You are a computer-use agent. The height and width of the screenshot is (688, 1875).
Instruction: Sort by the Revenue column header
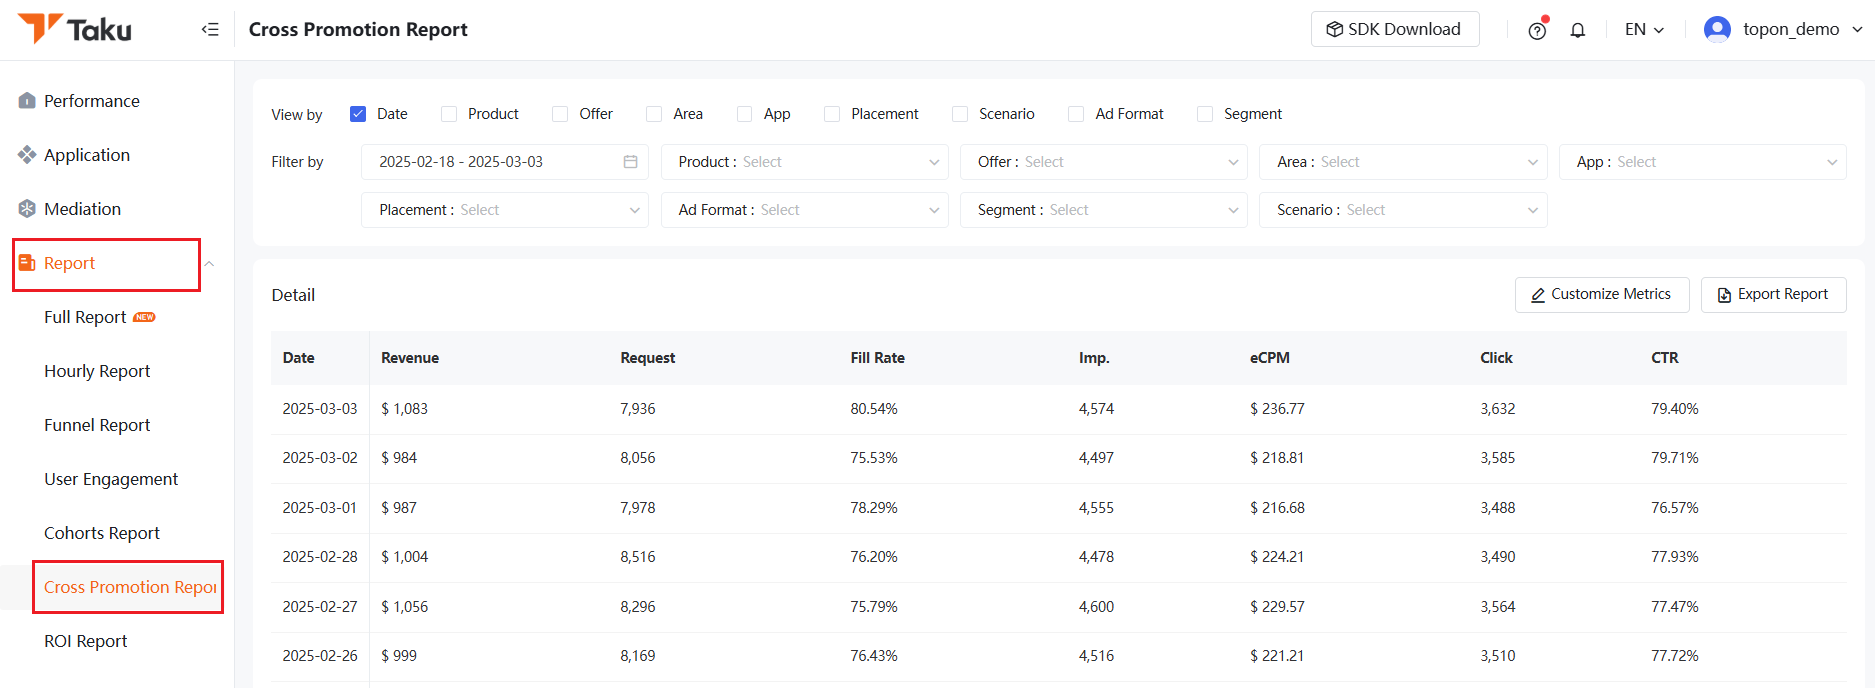410,358
